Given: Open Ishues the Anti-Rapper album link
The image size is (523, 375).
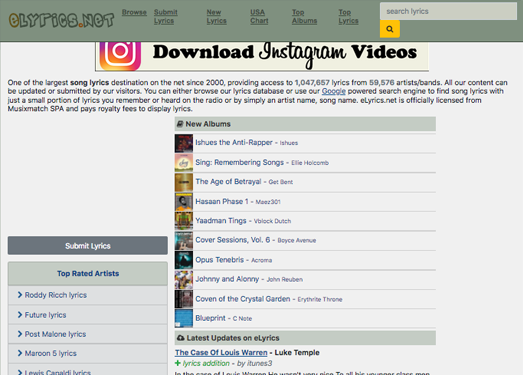Looking at the screenshot, I should click(234, 142).
